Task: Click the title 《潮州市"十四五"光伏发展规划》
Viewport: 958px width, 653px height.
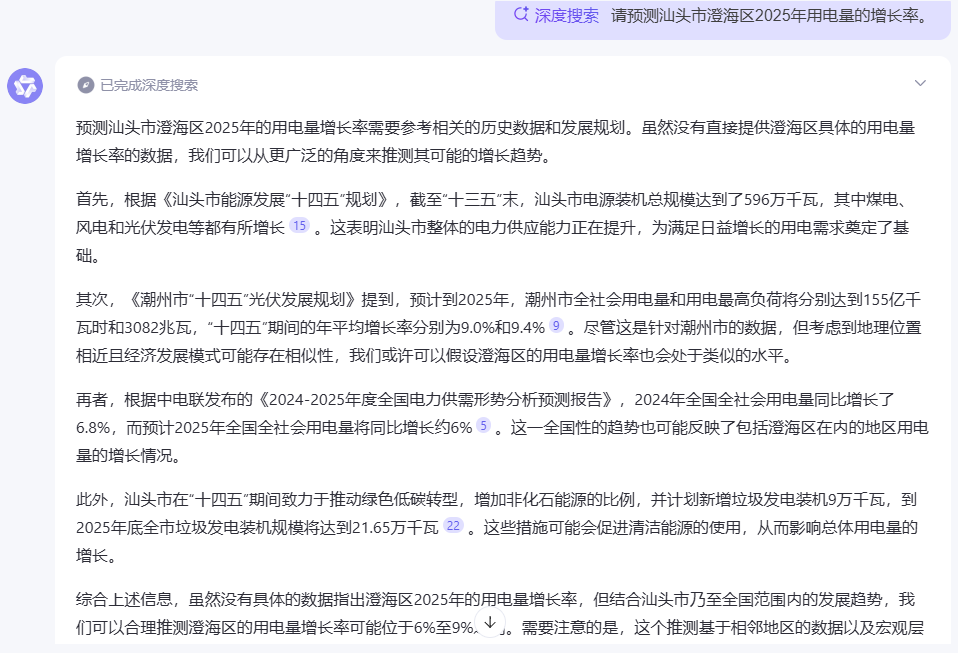Action: (242, 298)
